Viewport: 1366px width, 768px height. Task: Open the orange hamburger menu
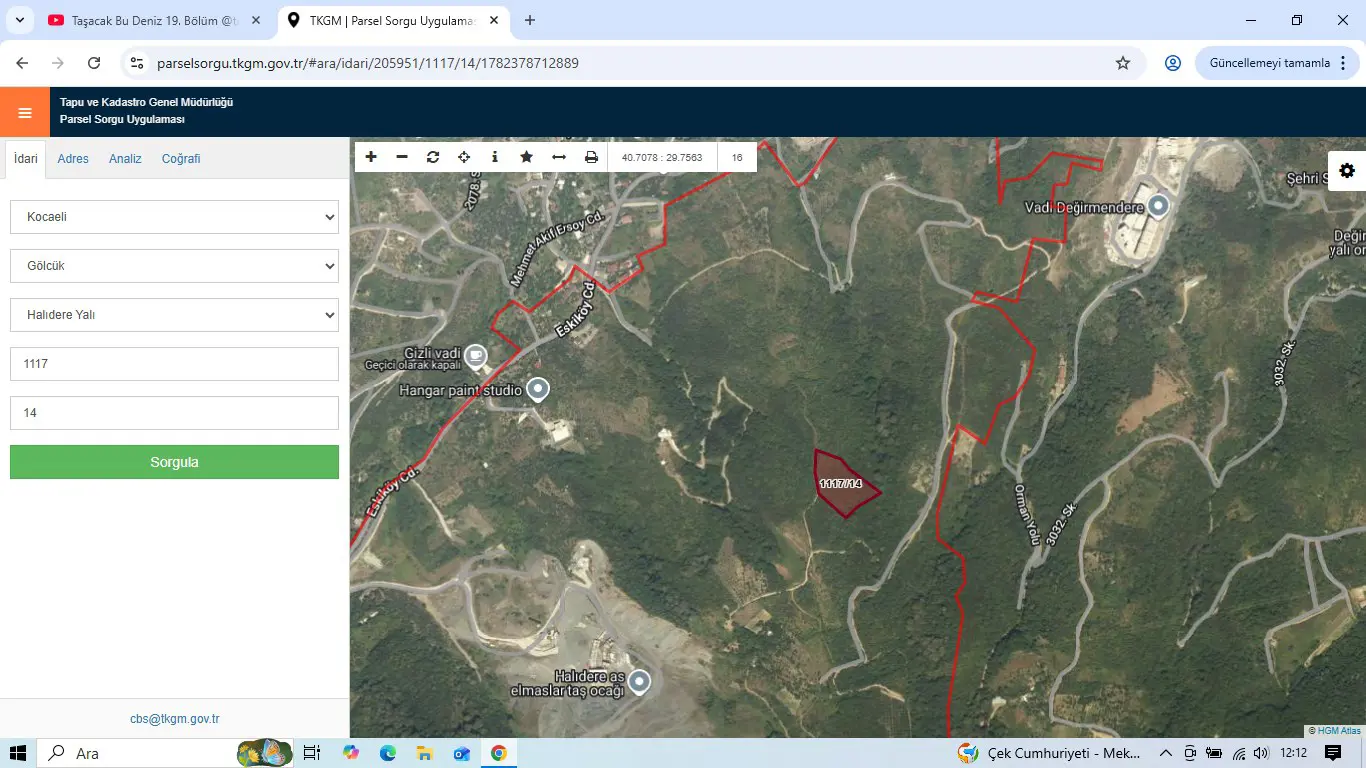coord(25,112)
